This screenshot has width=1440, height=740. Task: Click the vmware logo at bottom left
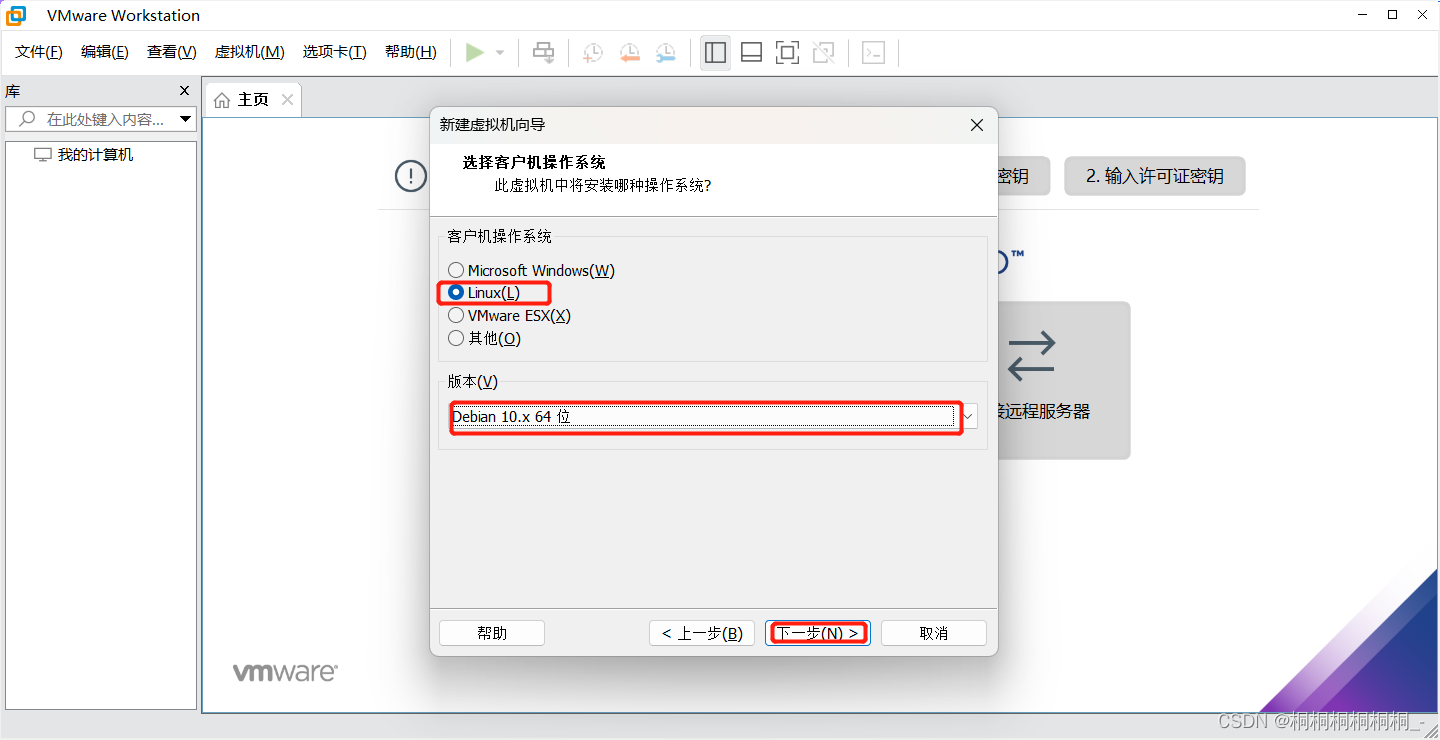tap(285, 672)
